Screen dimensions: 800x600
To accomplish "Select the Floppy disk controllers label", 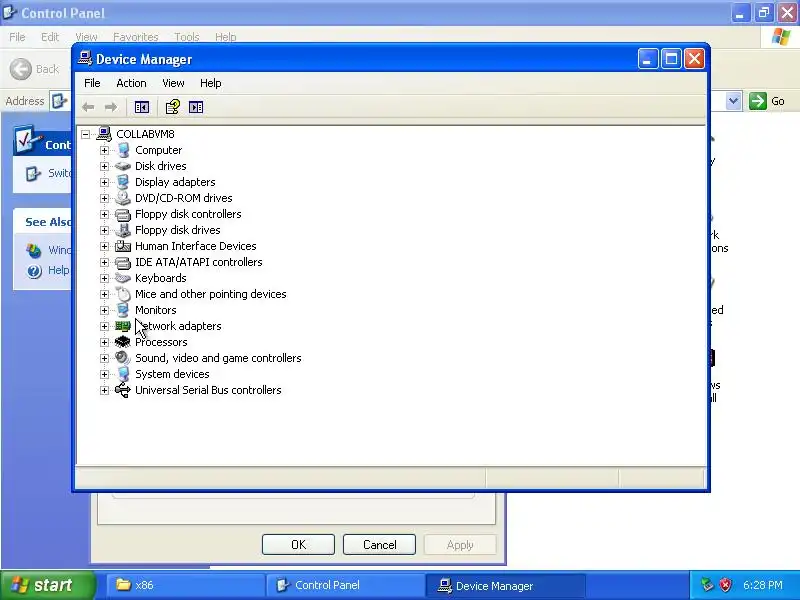I will (188, 214).
